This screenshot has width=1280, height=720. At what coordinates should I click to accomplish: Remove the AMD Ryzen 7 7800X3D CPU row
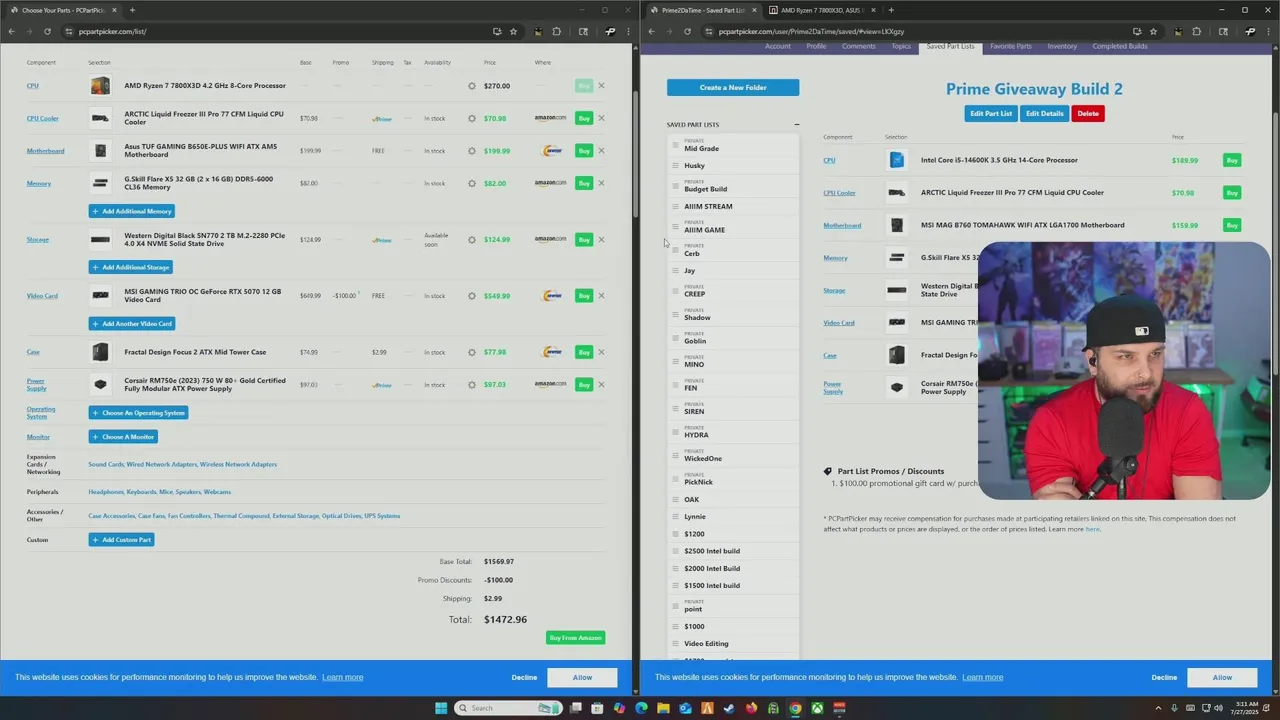click(601, 86)
